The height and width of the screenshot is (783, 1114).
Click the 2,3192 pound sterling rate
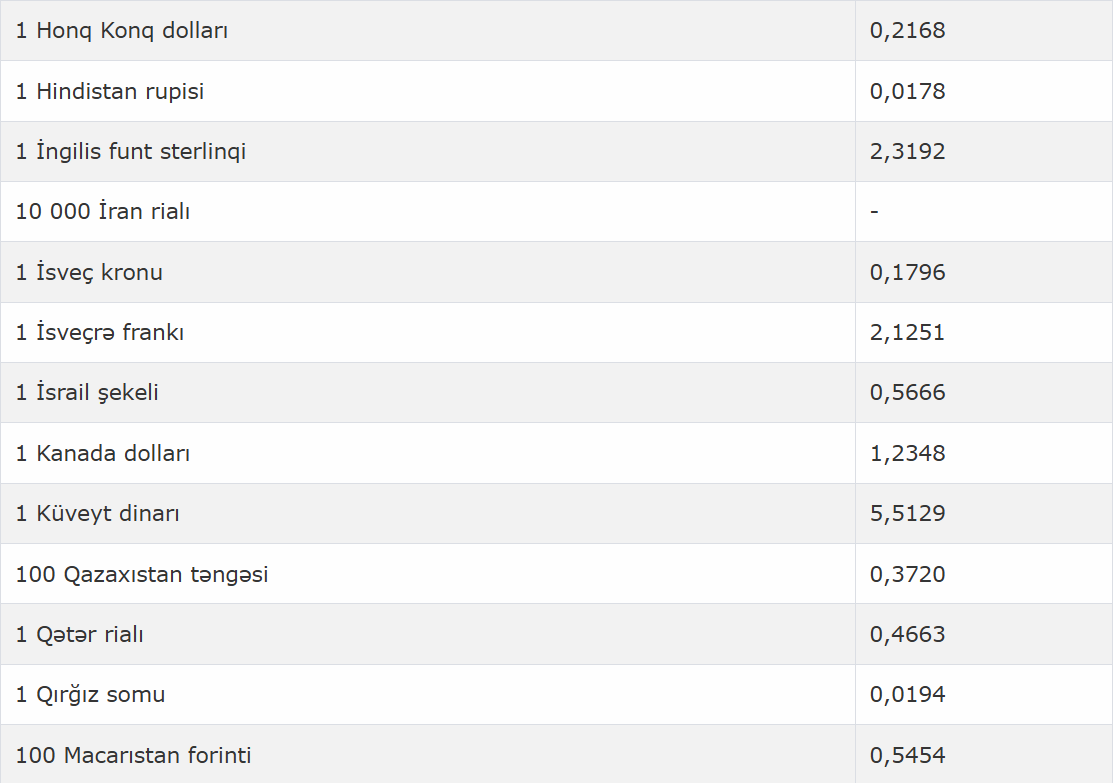pos(907,151)
